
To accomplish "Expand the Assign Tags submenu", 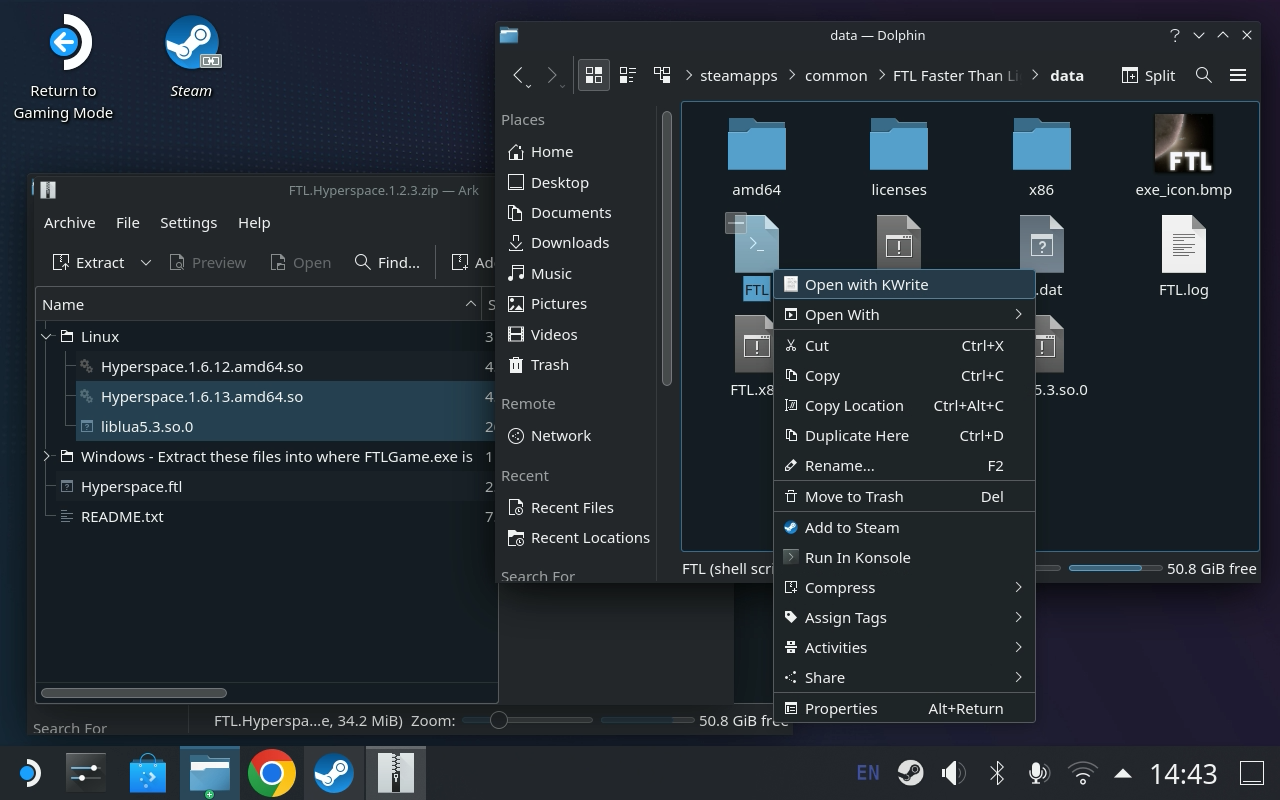I will pyautogui.click(x=904, y=617).
